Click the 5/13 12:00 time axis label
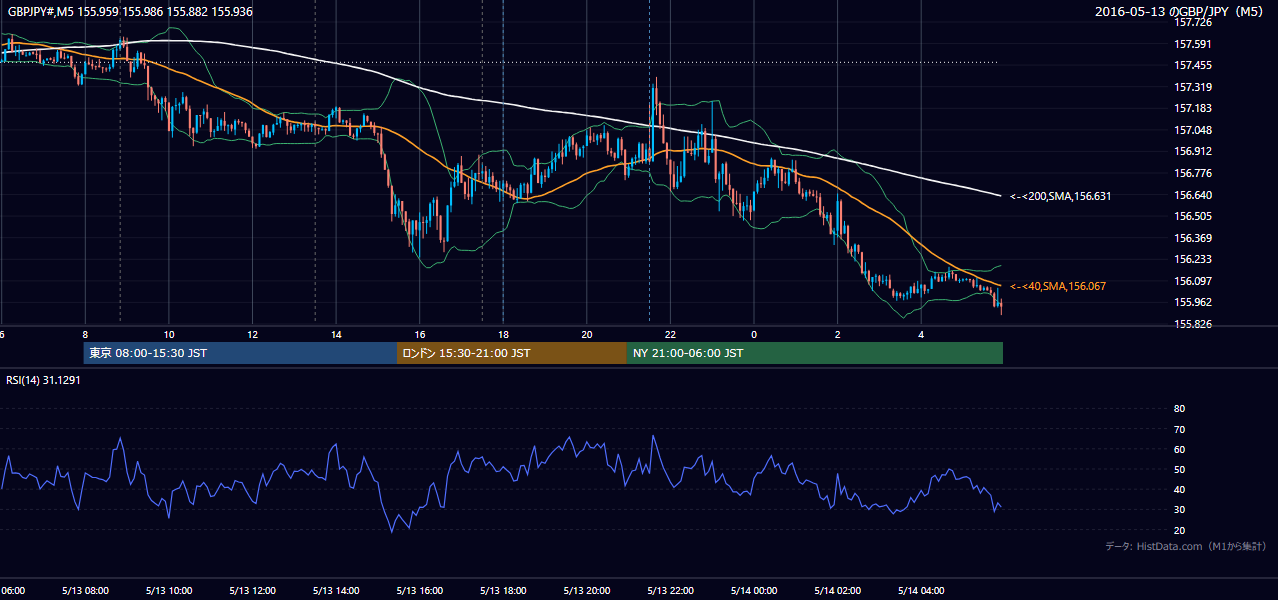This screenshot has width=1278, height=600. tap(253, 590)
